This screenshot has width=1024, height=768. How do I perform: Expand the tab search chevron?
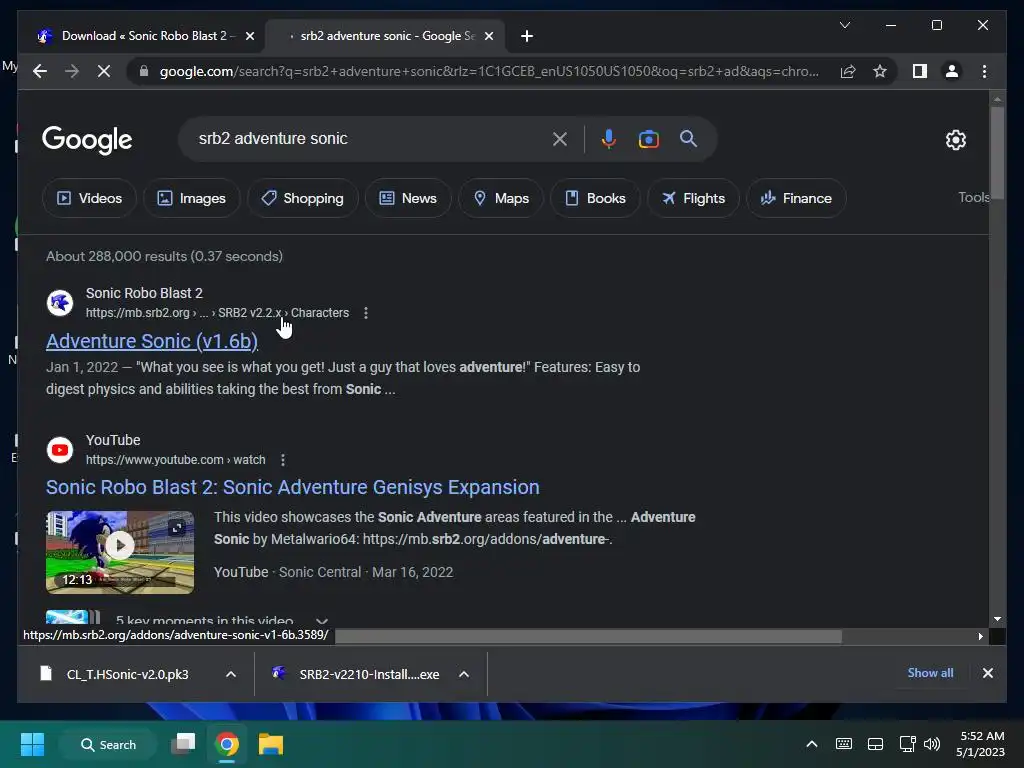pyautogui.click(x=844, y=25)
